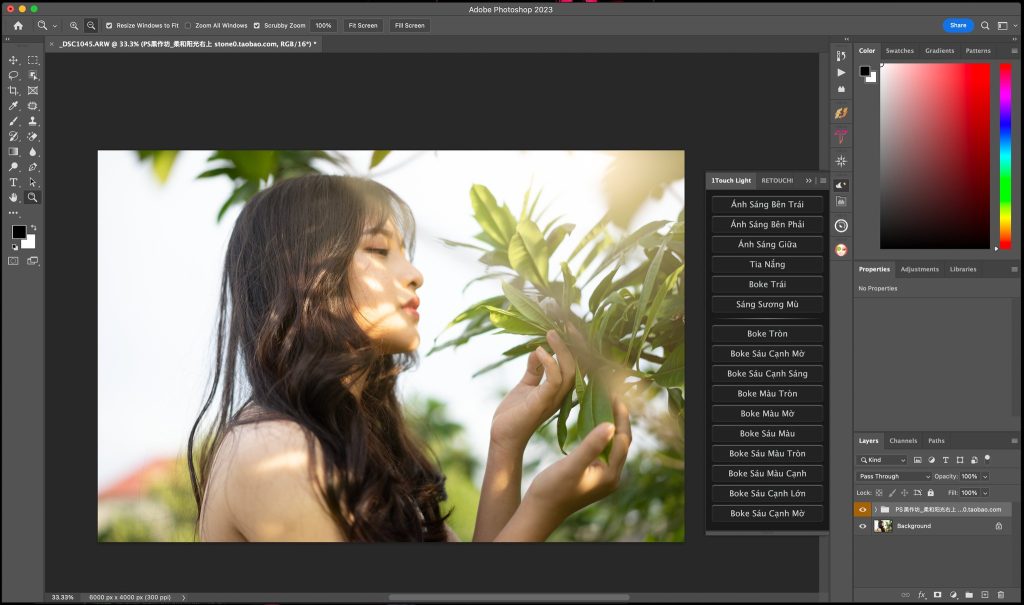Add a layer style with fx icon

pos(922,595)
